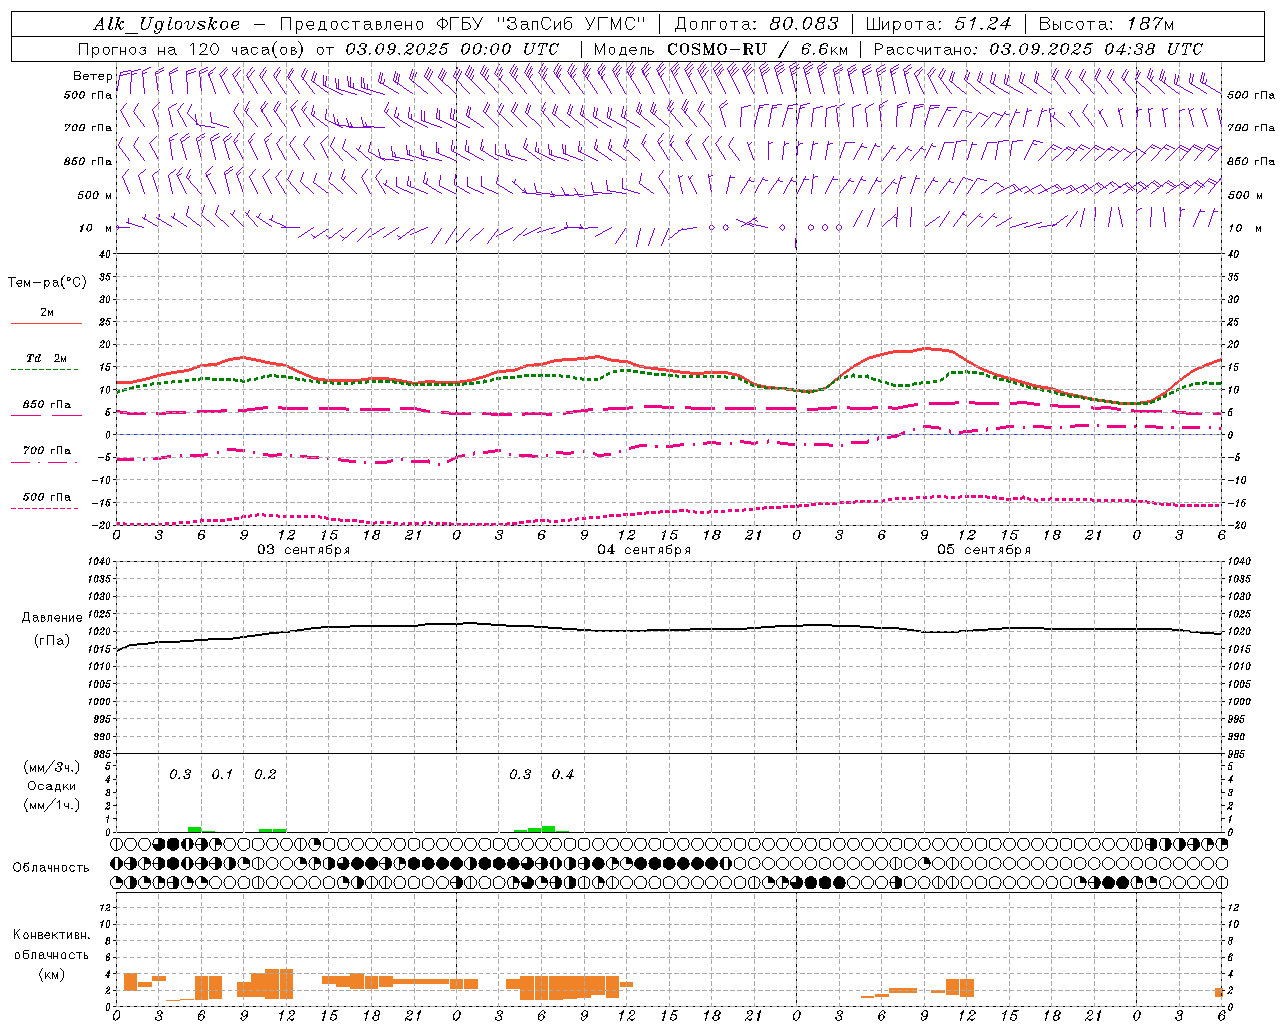Click the "700 гПа" temperature legend entry
The height and width of the screenshot is (1024, 1280).
point(47,451)
